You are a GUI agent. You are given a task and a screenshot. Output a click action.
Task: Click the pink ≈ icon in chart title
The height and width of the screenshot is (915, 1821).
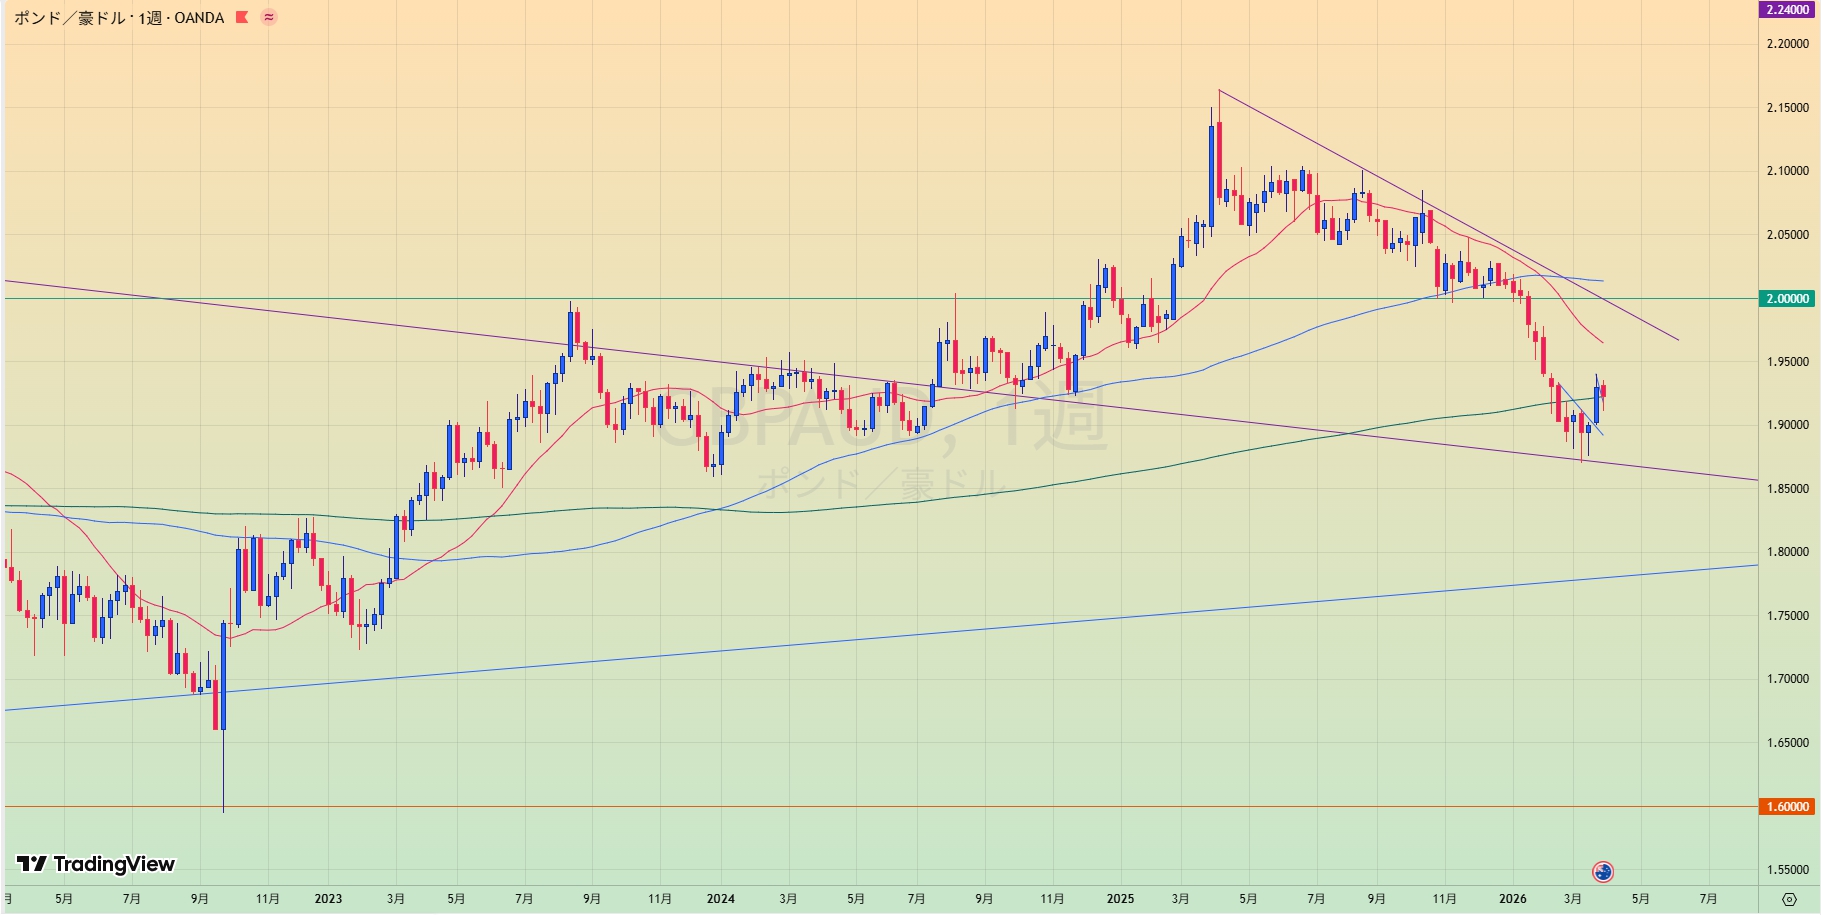[x=269, y=17]
